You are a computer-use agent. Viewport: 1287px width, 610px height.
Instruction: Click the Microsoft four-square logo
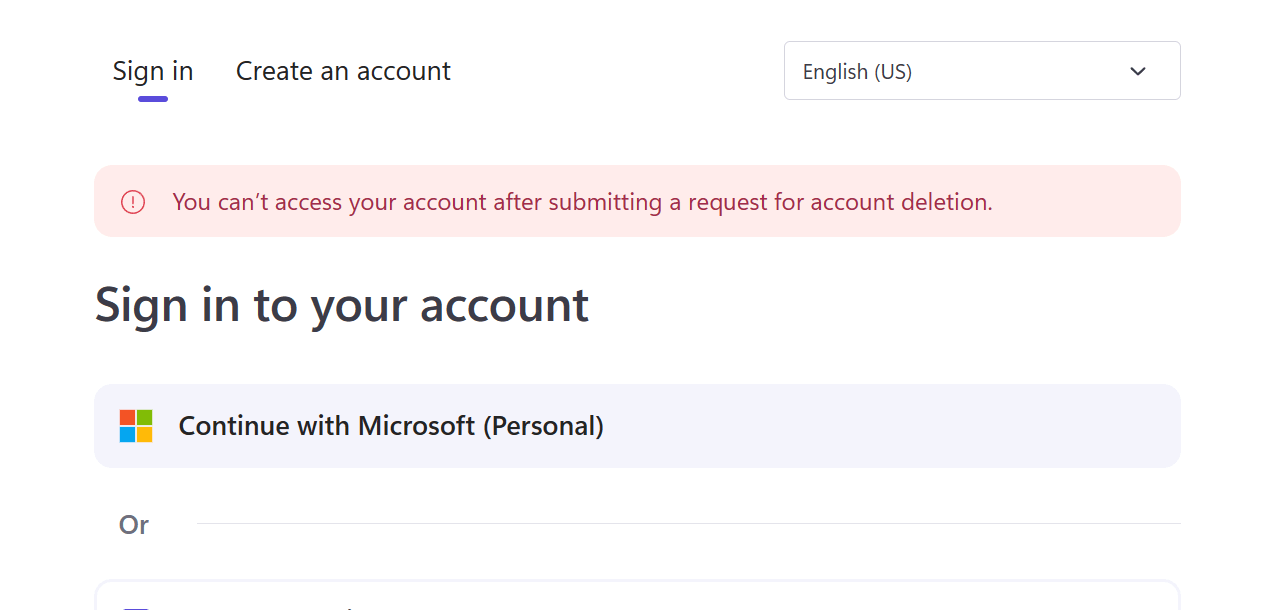(x=136, y=425)
